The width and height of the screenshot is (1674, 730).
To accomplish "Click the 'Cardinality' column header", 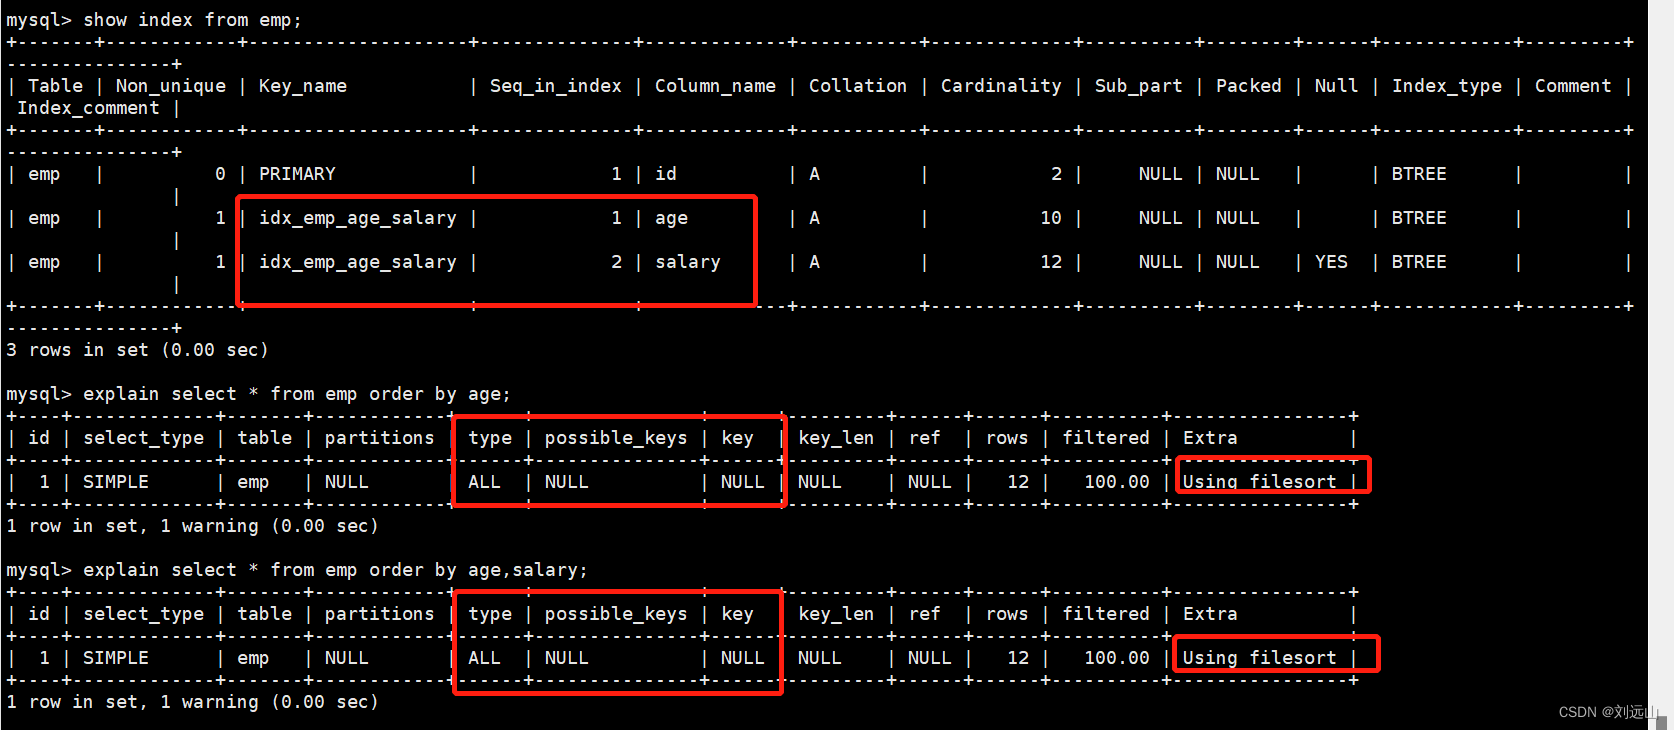I will pos(1001,86).
